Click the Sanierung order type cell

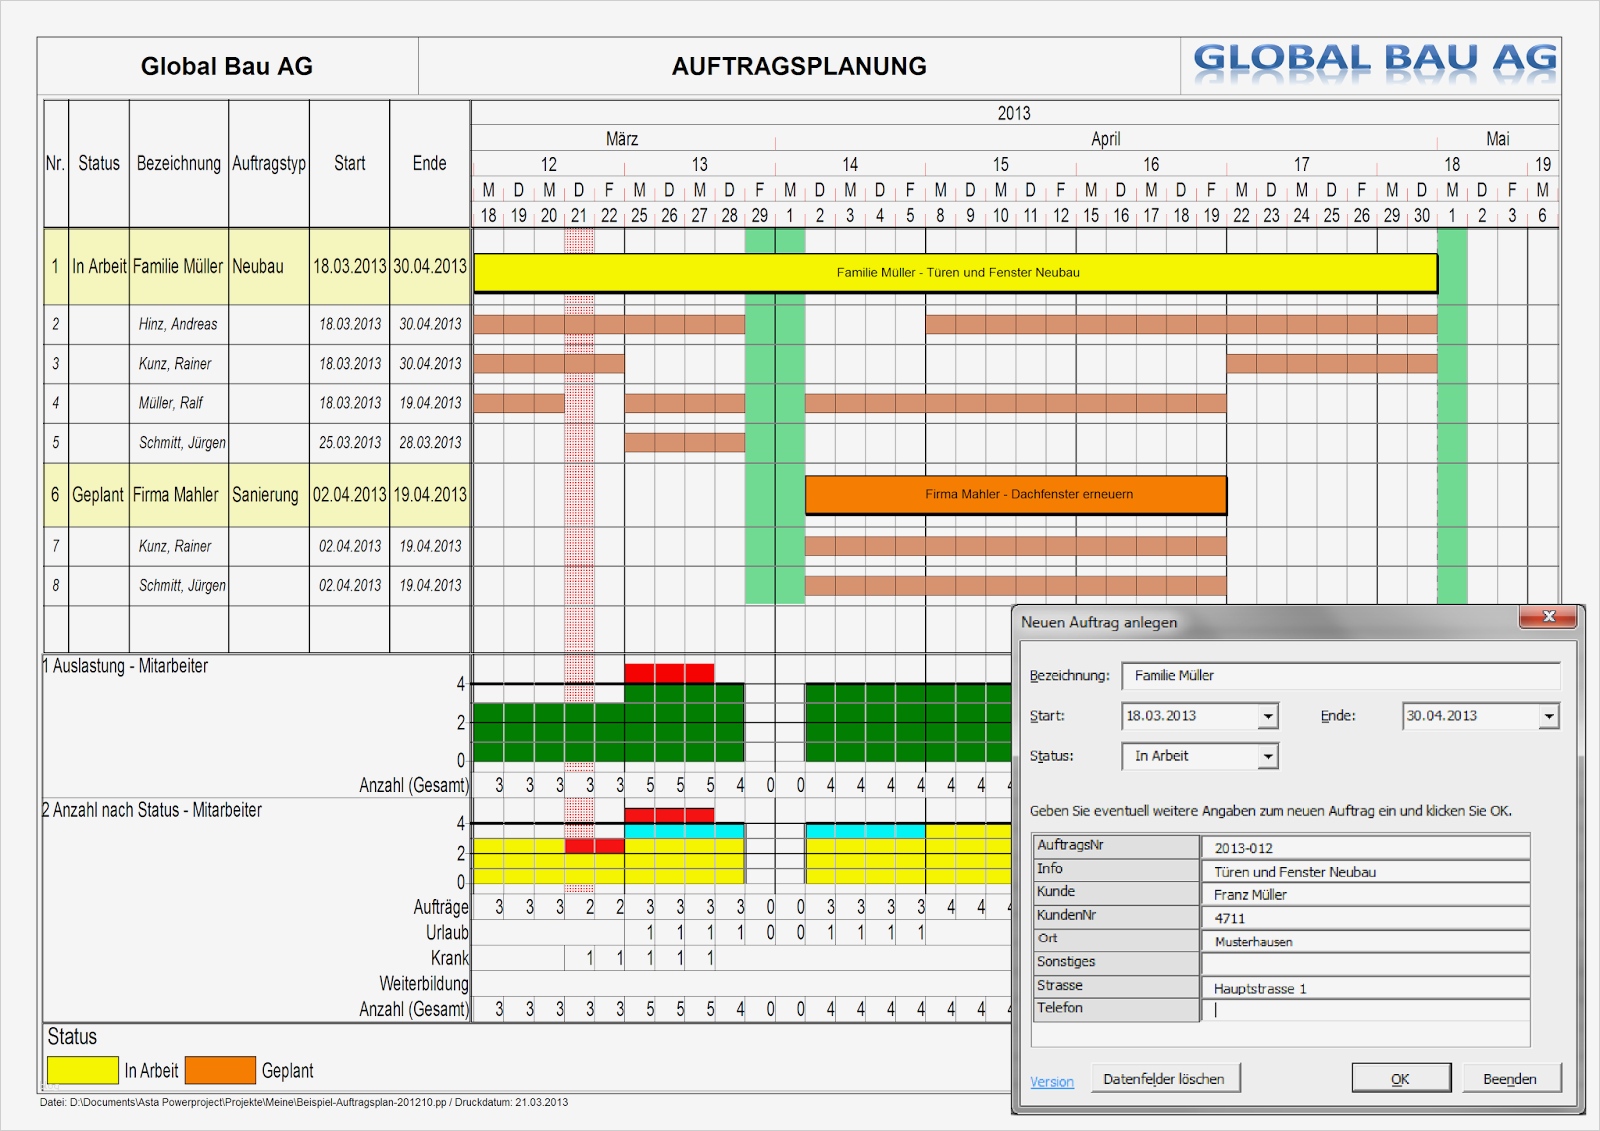click(x=269, y=495)
